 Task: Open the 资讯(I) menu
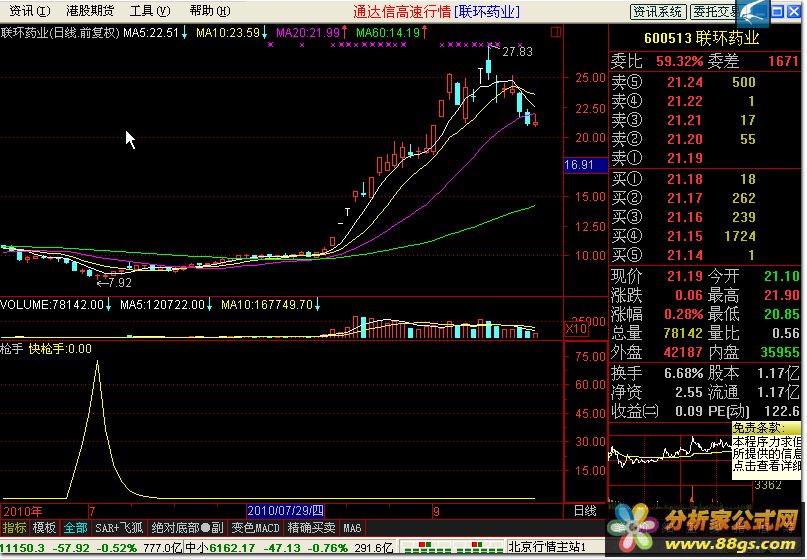click(30, 10)
